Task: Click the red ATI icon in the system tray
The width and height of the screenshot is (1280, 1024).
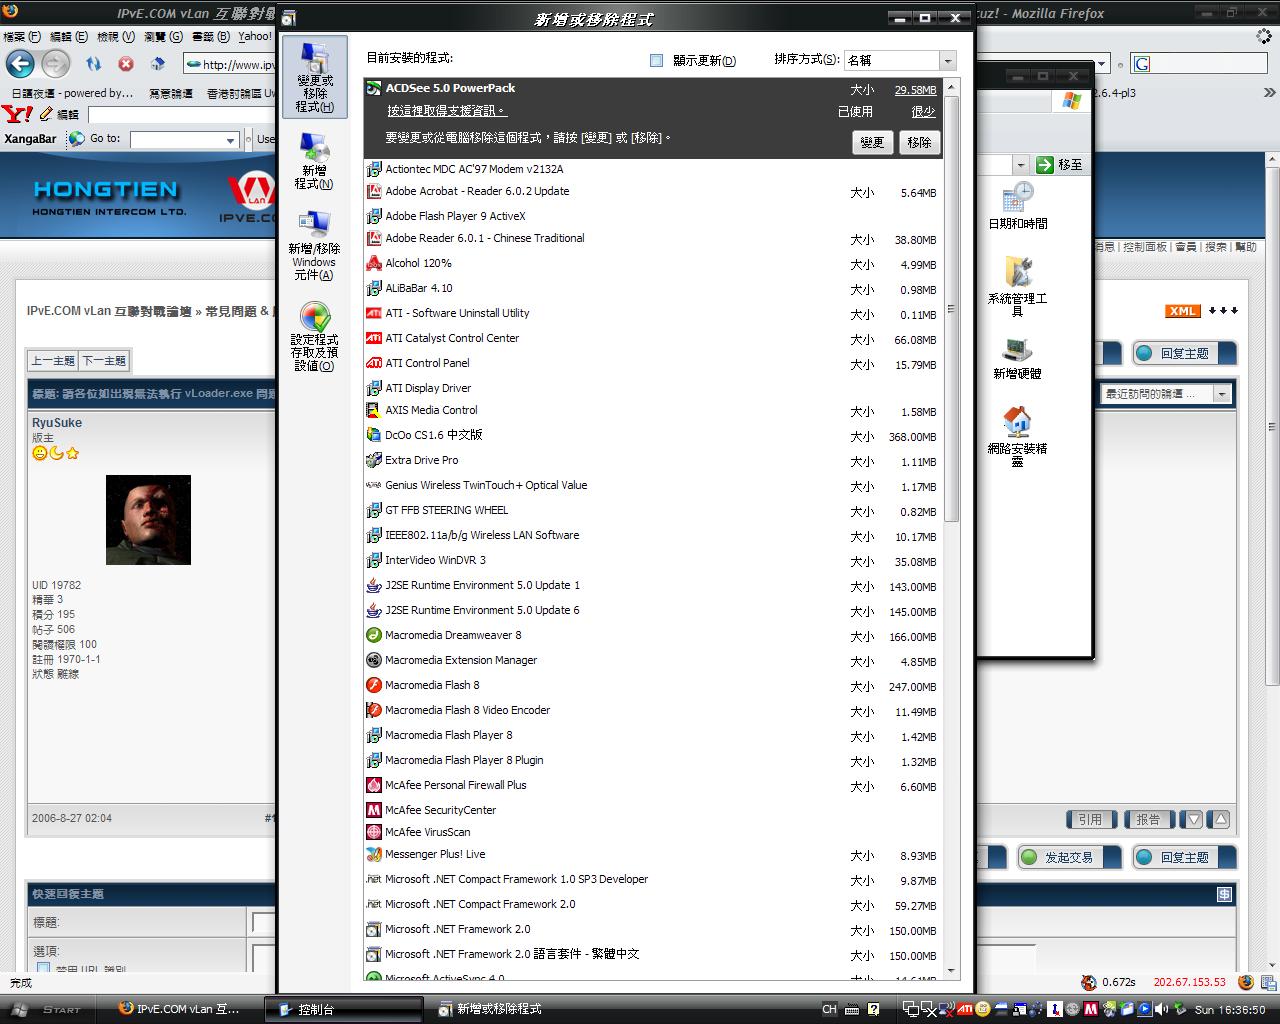Action: coord(965,1009)
